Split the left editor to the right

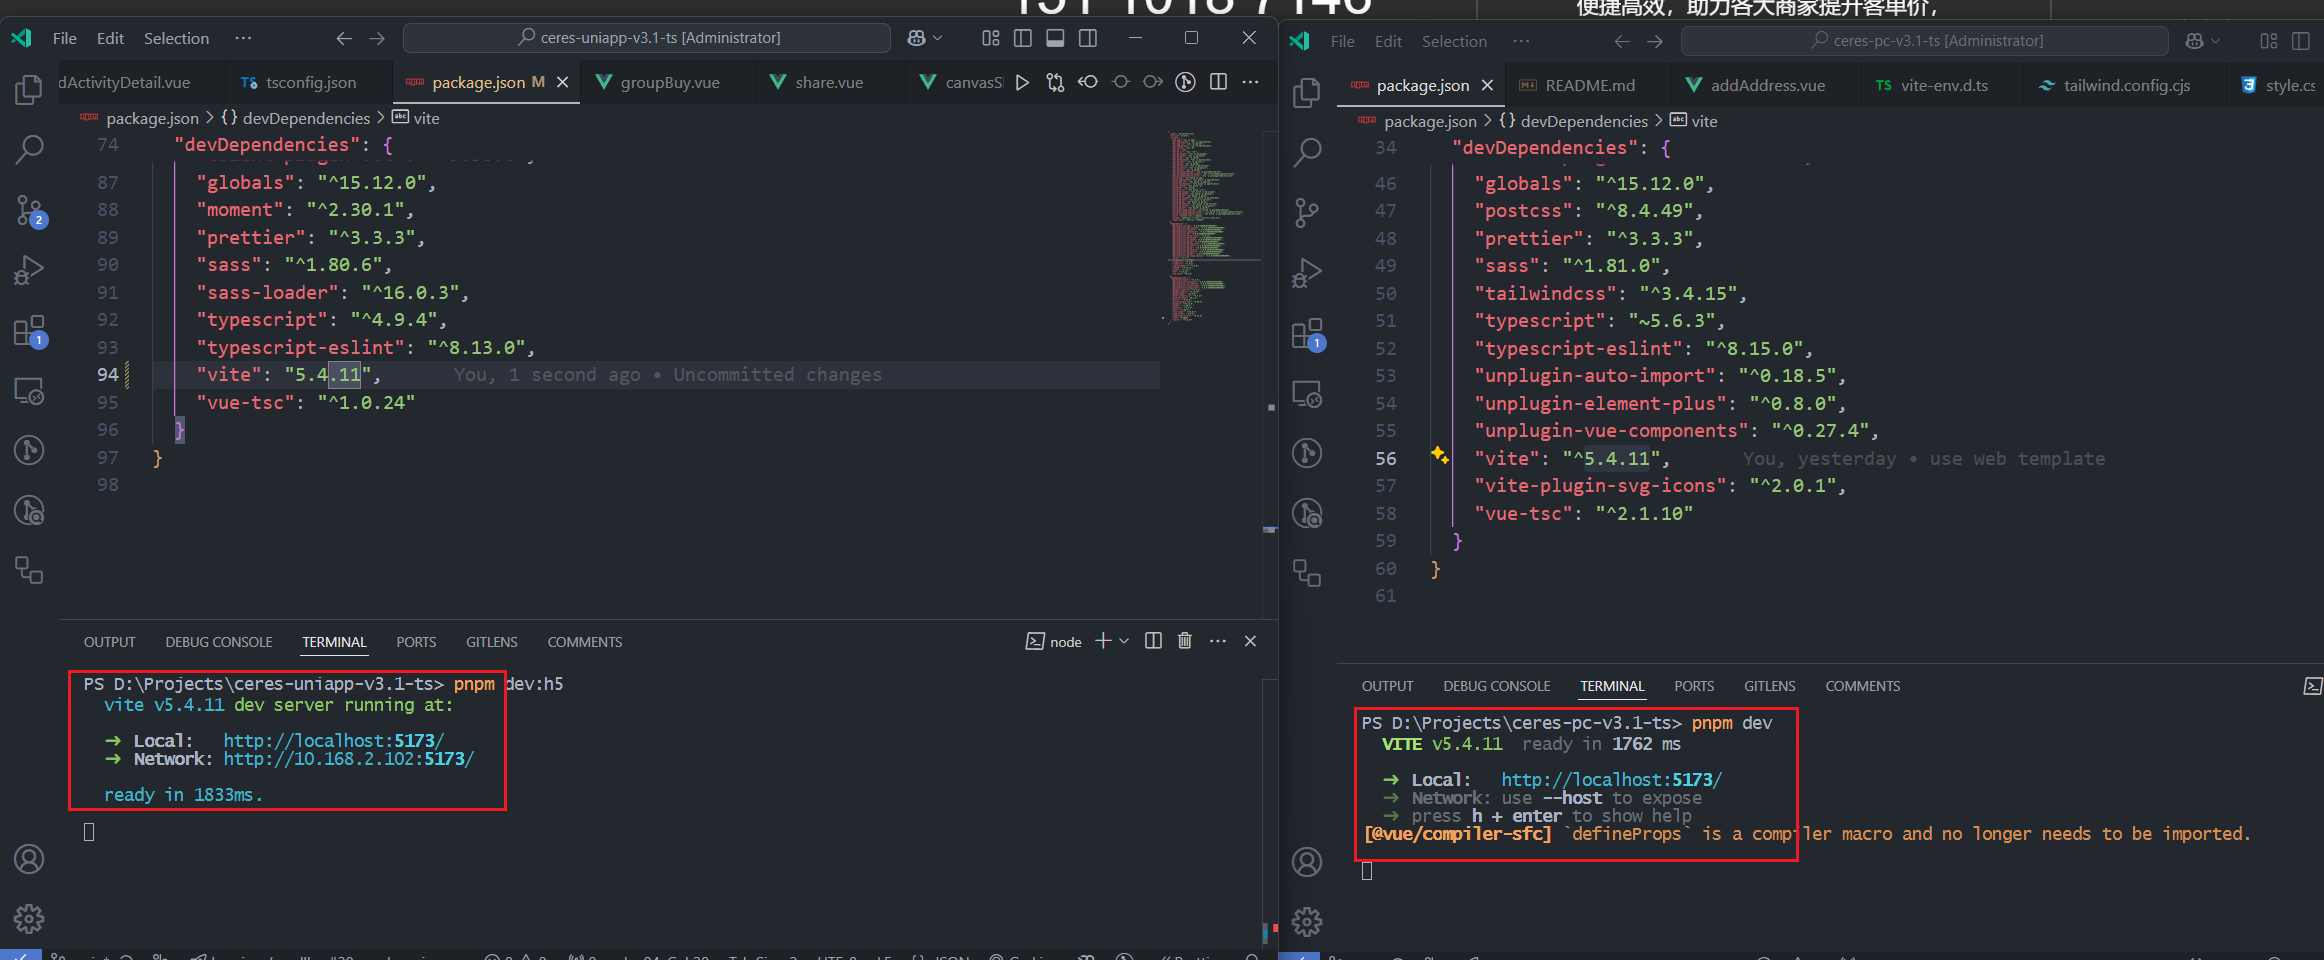pos(1218,82)
